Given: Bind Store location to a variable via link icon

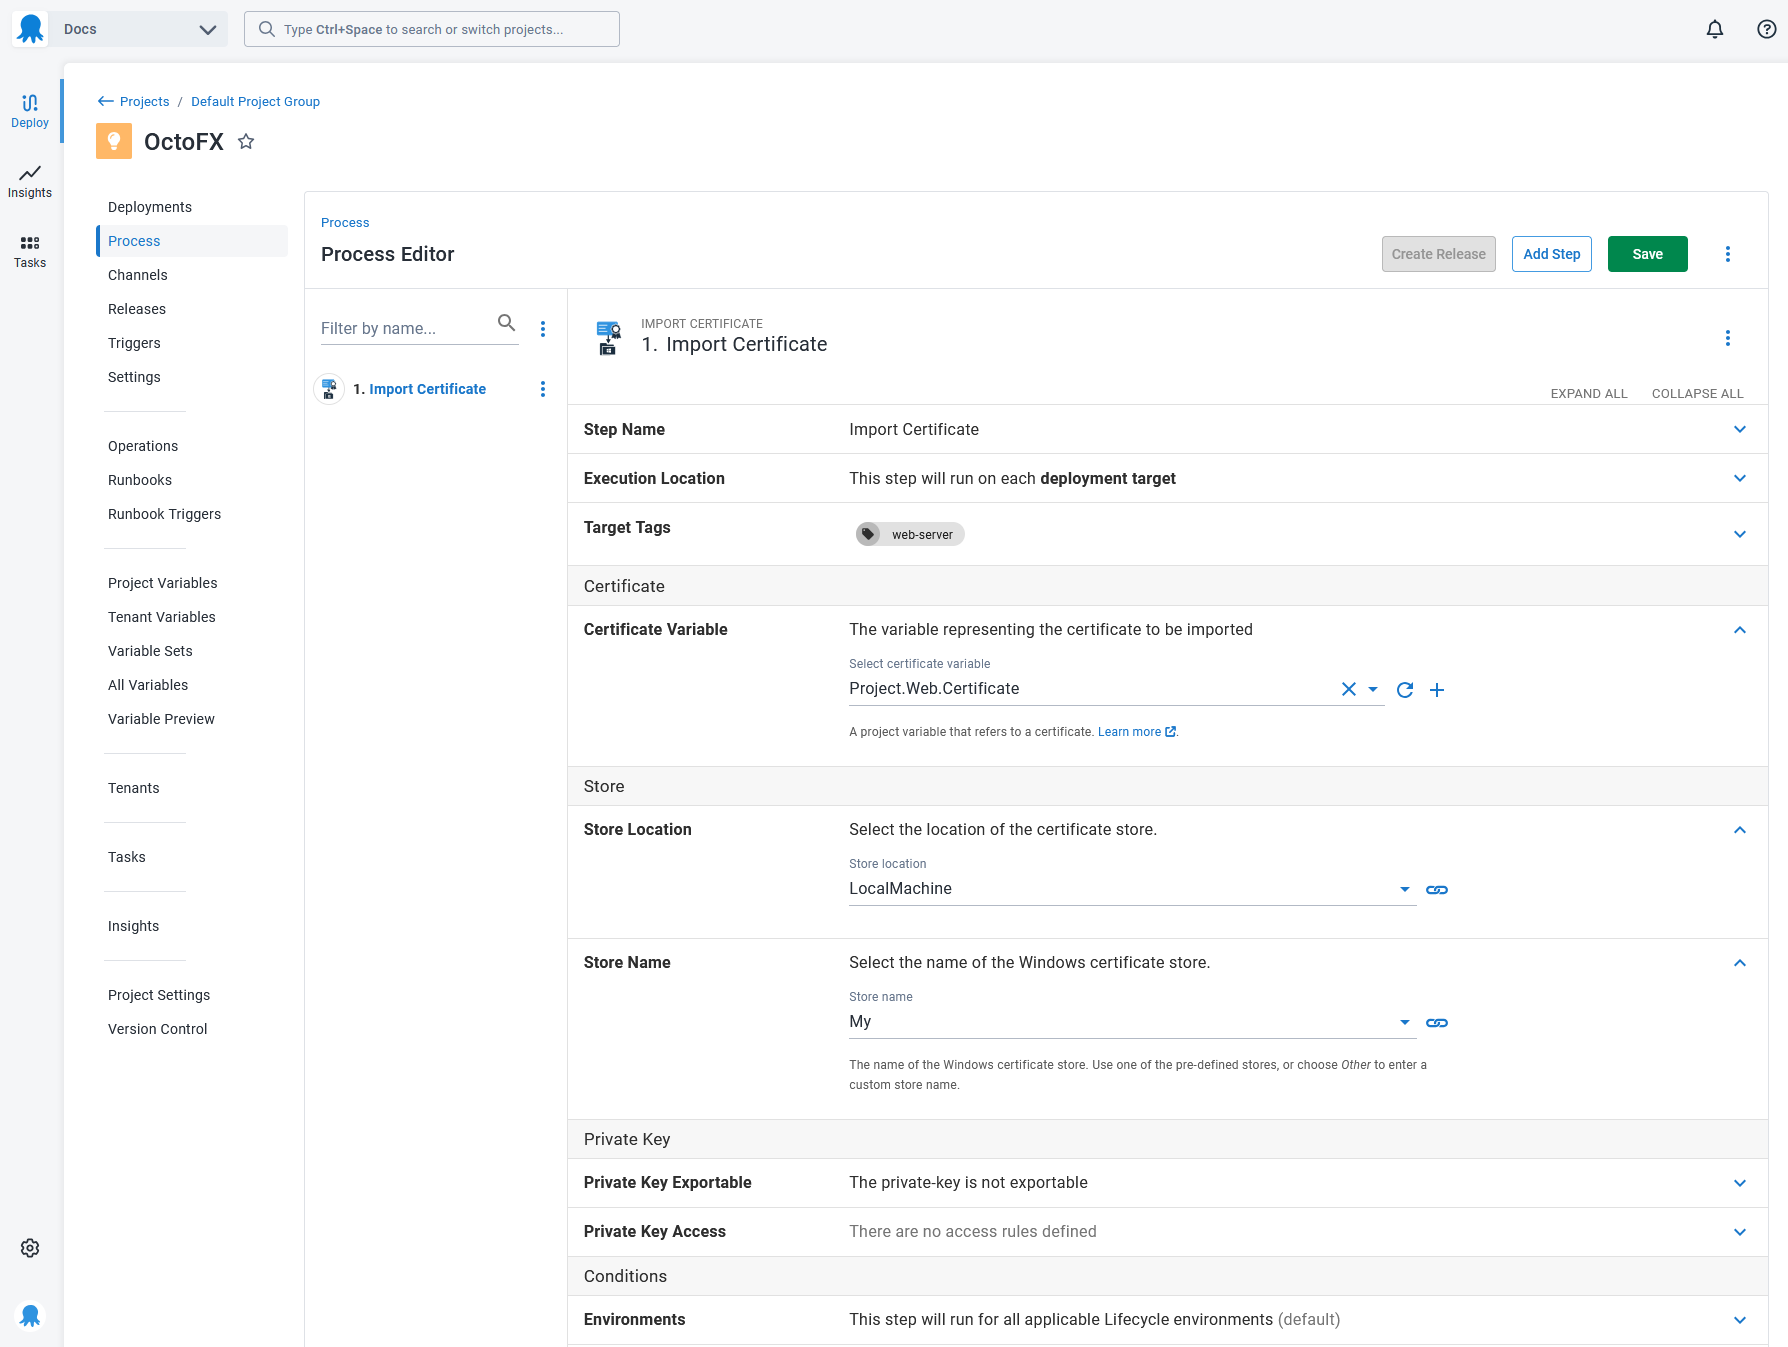Looking at the screenshot, I should (x=1437, y=890).
